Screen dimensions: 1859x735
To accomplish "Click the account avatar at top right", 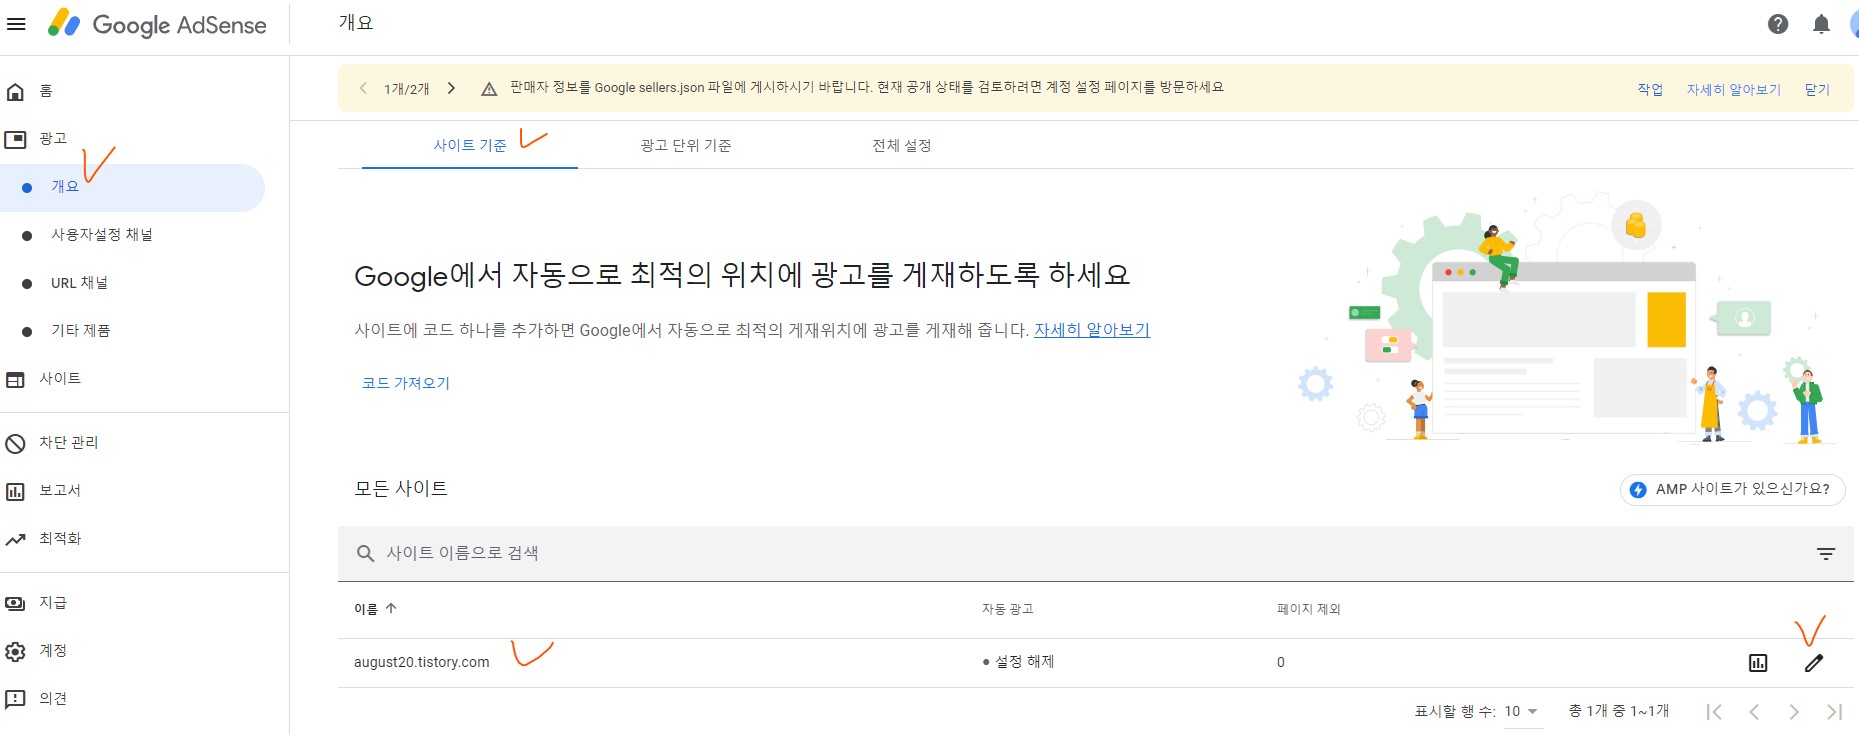I will coord(1853,24).
